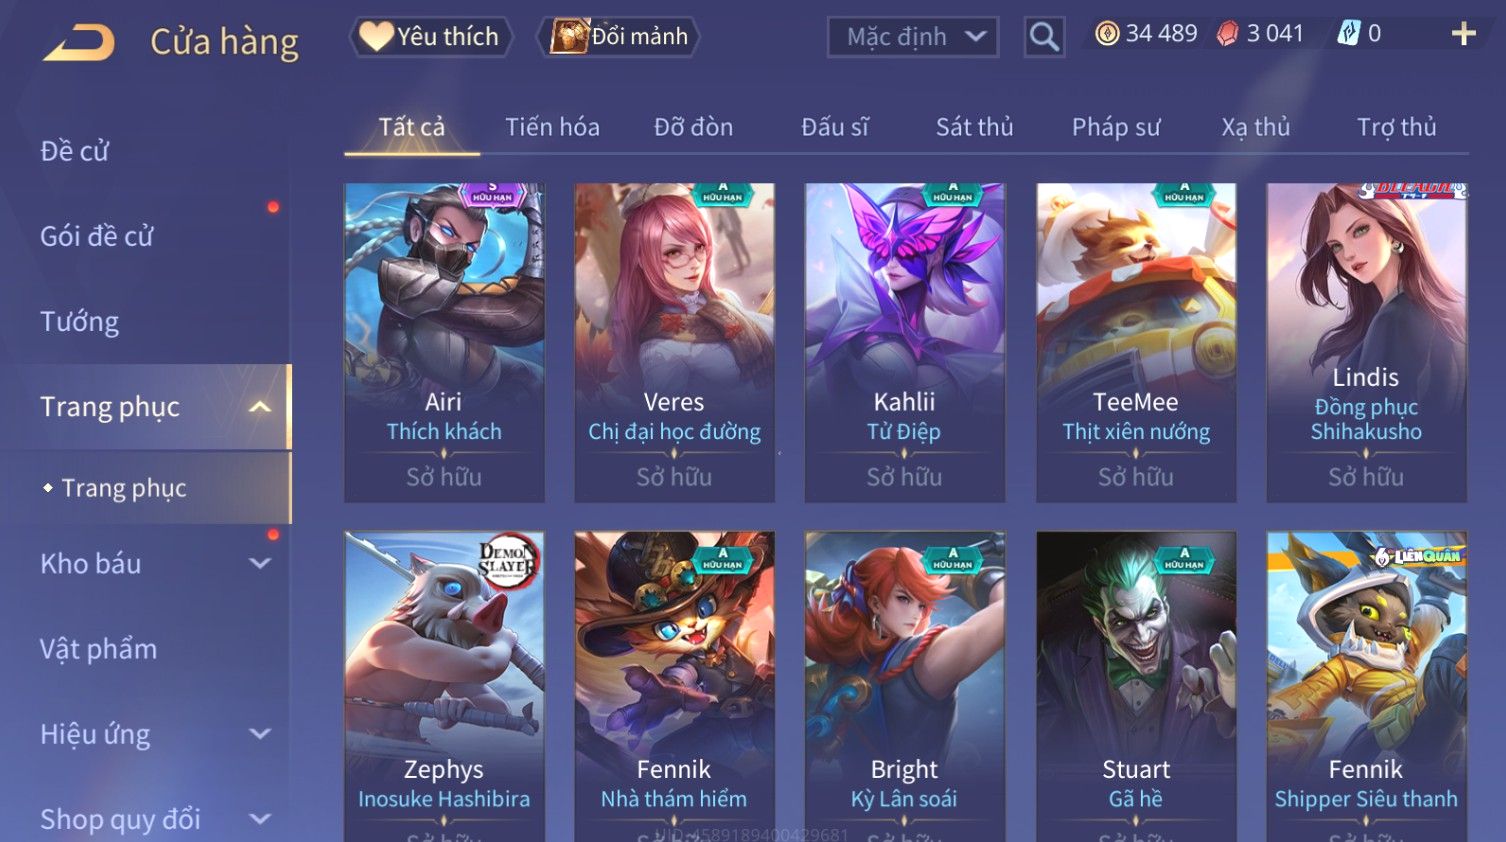Select Stuart Gã hề skin card

1136,686
